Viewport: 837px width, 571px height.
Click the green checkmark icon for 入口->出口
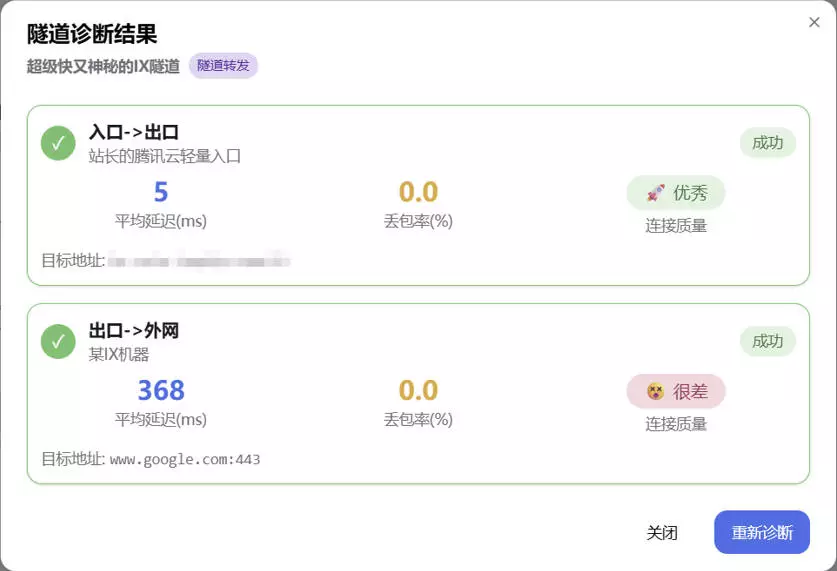pyautogui.click(x=58, y=143)
